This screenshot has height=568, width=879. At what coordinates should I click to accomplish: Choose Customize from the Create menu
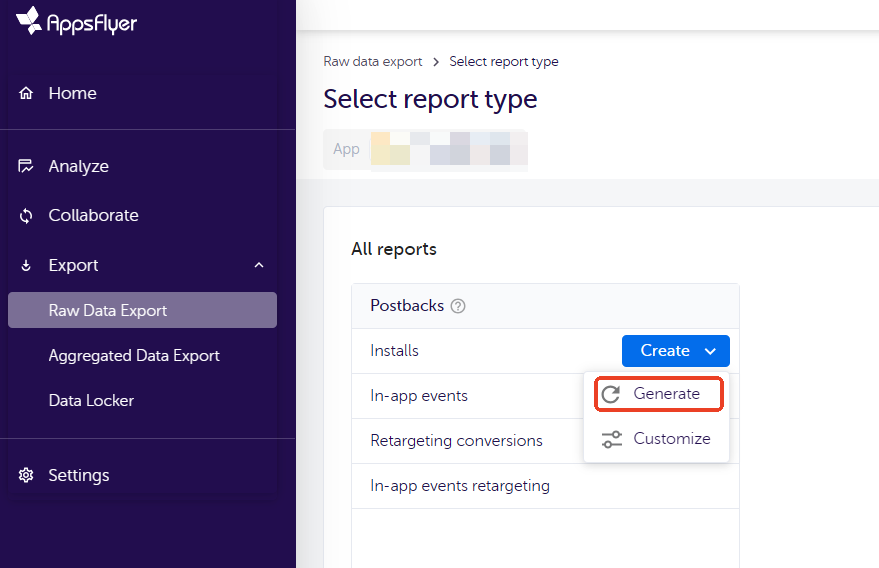pos(656,439)
